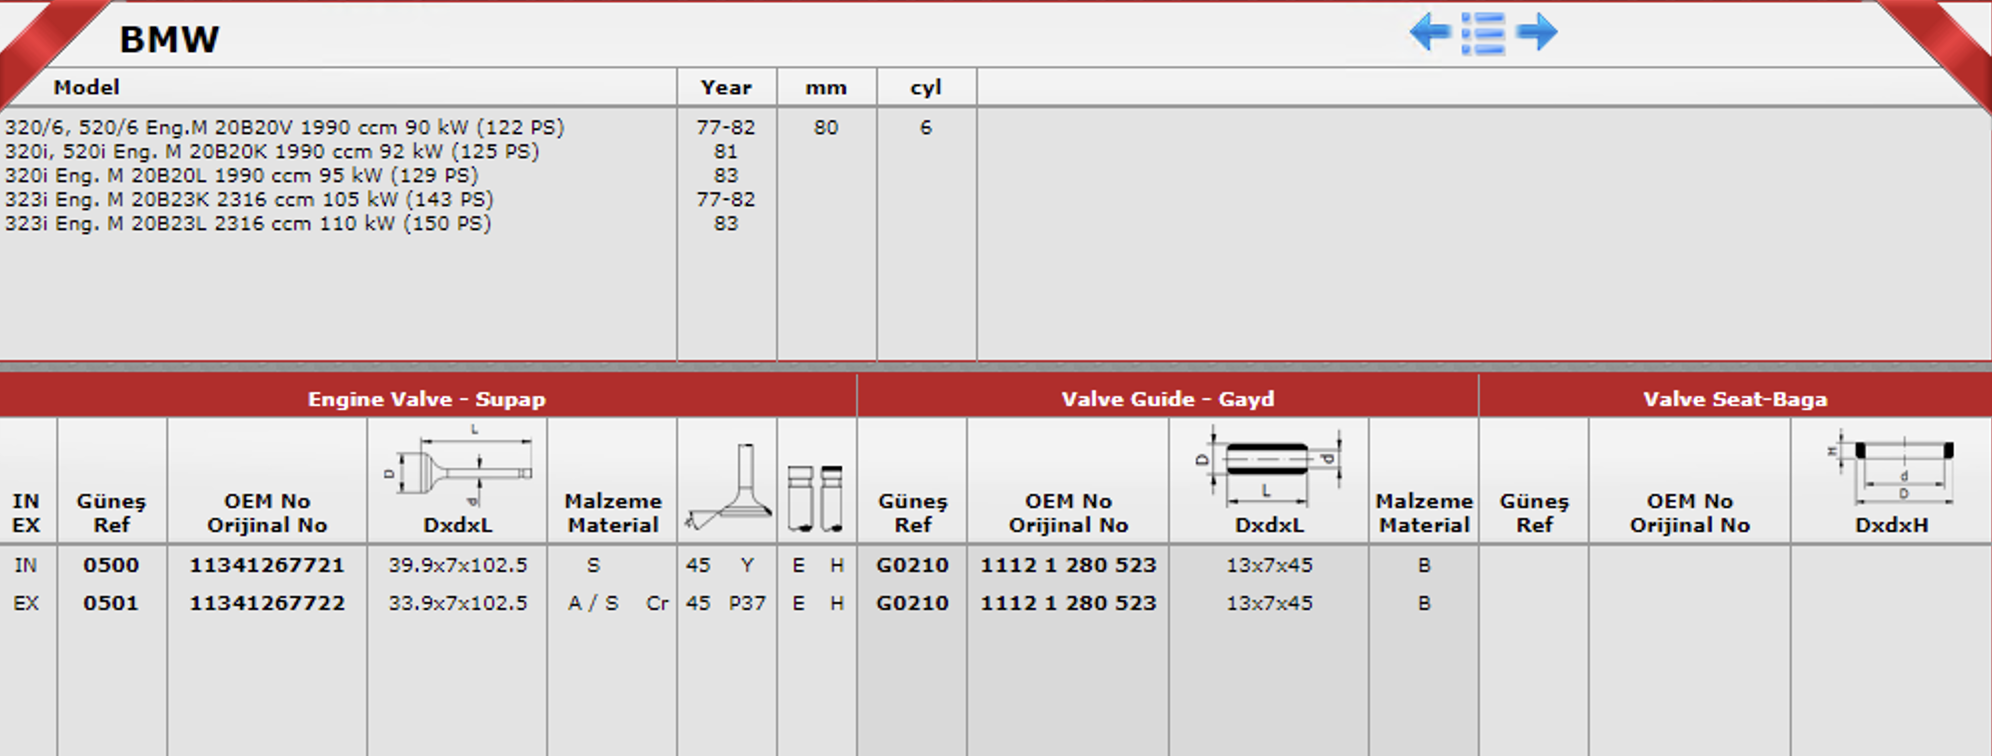This screenshot has height=756, width=1992.
Task: Select model row 323i Eng. M 20B23L
Action: tap(248, 223)
